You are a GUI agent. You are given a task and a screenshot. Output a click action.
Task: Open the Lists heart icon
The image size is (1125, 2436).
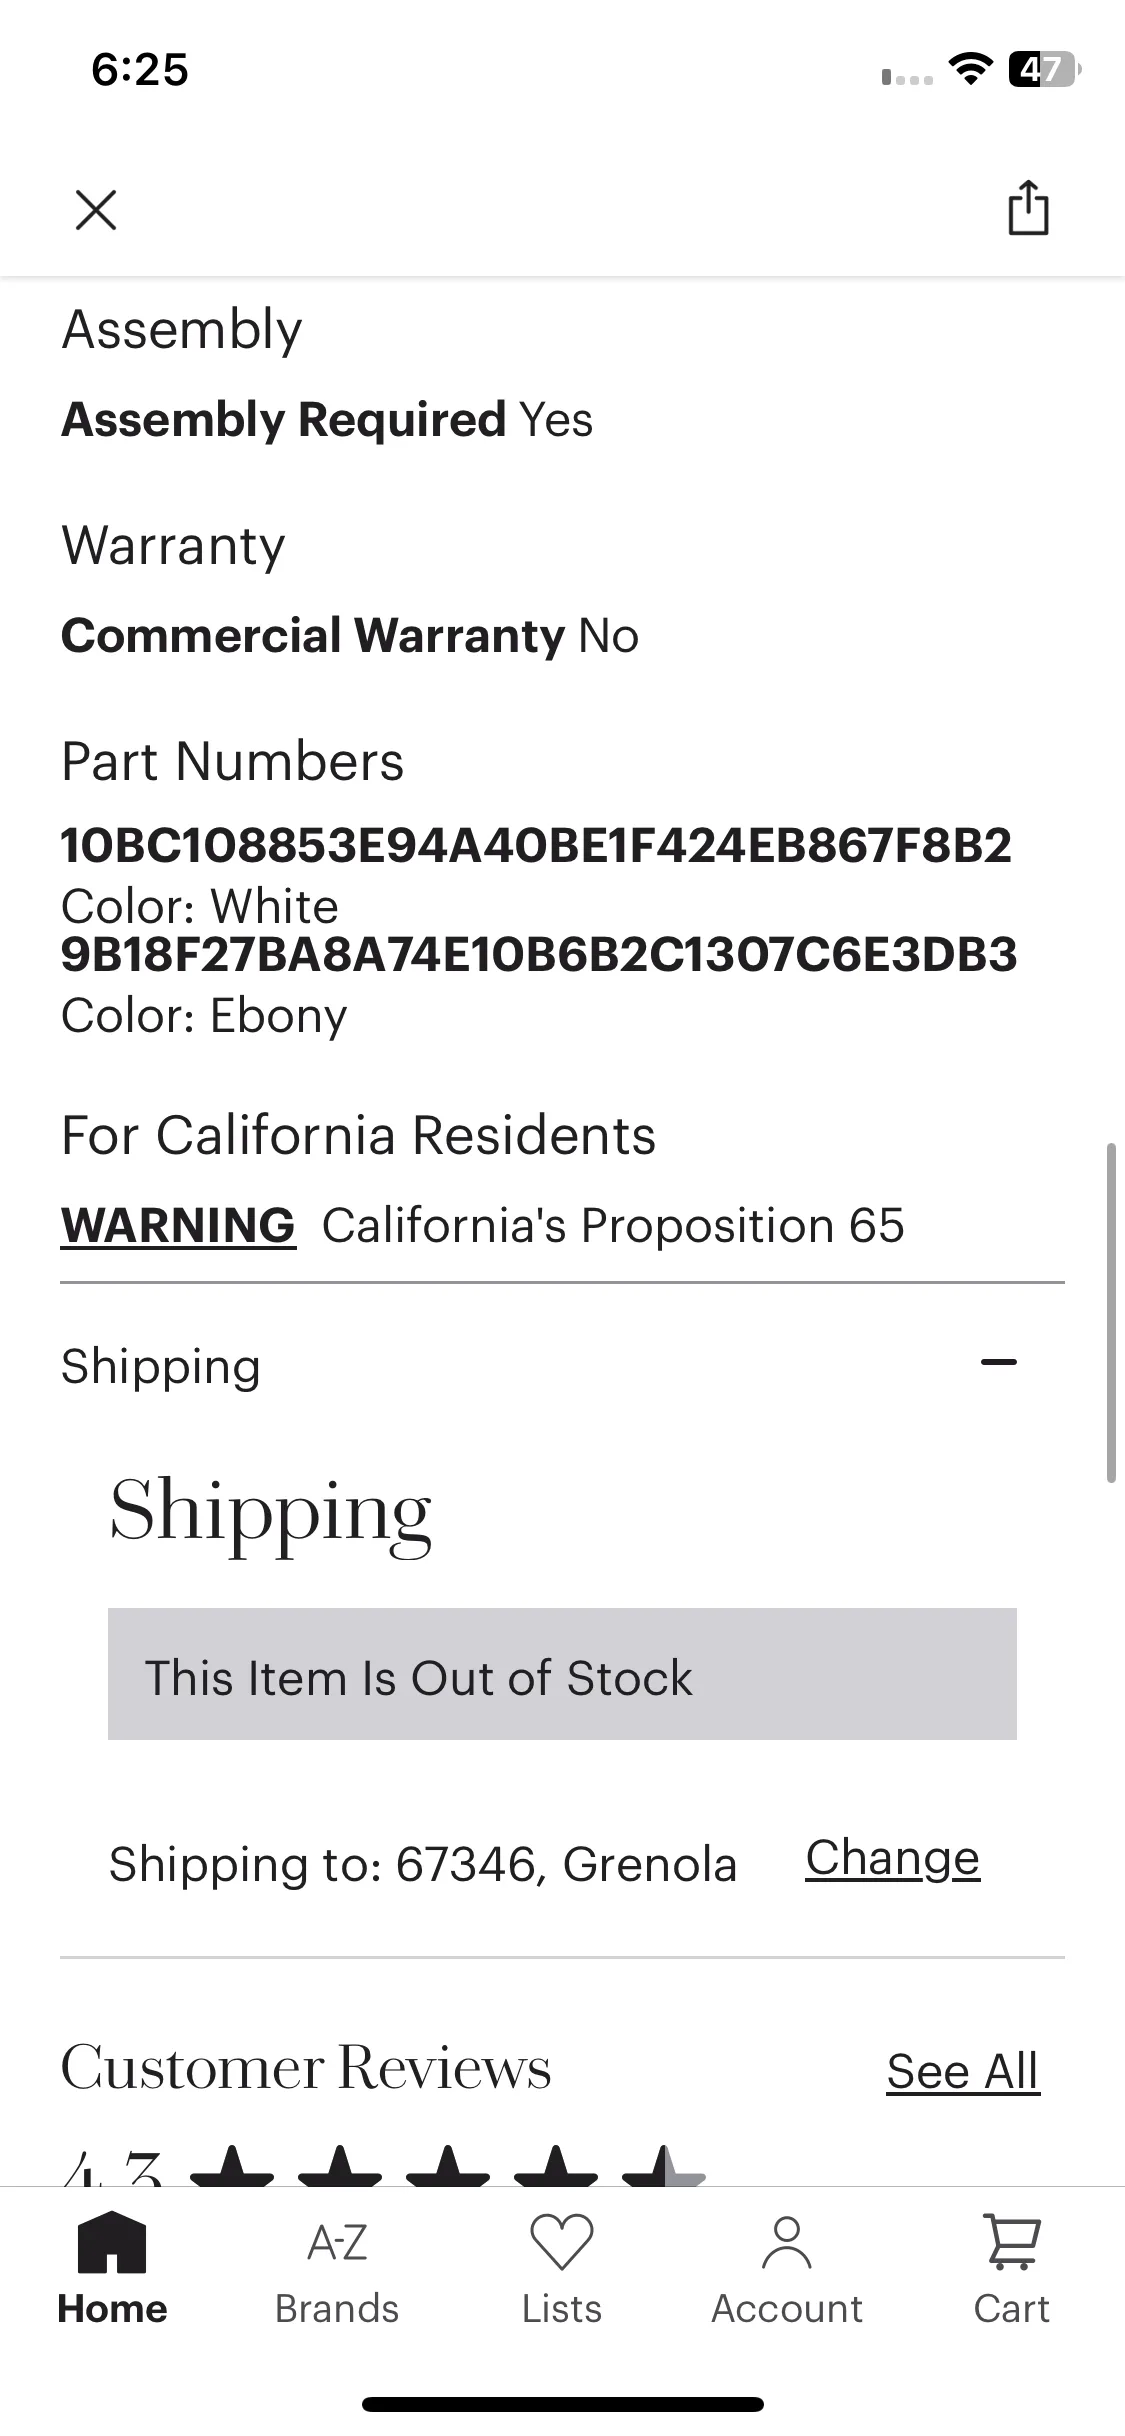click(562, 2241)
